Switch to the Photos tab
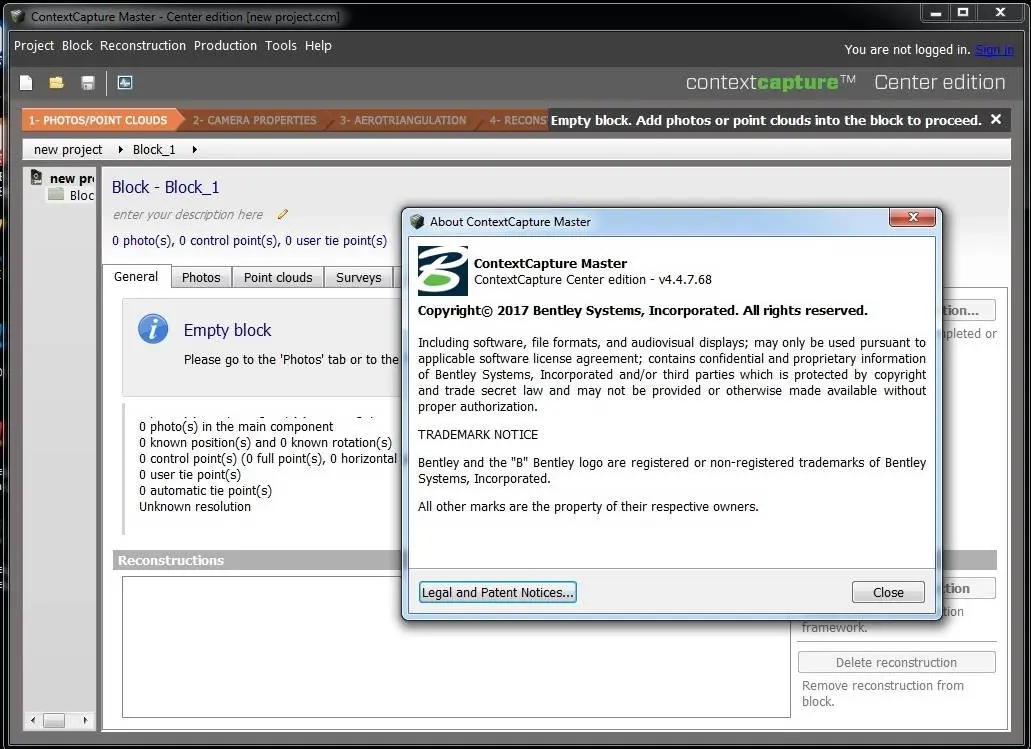 click(201, 278)
